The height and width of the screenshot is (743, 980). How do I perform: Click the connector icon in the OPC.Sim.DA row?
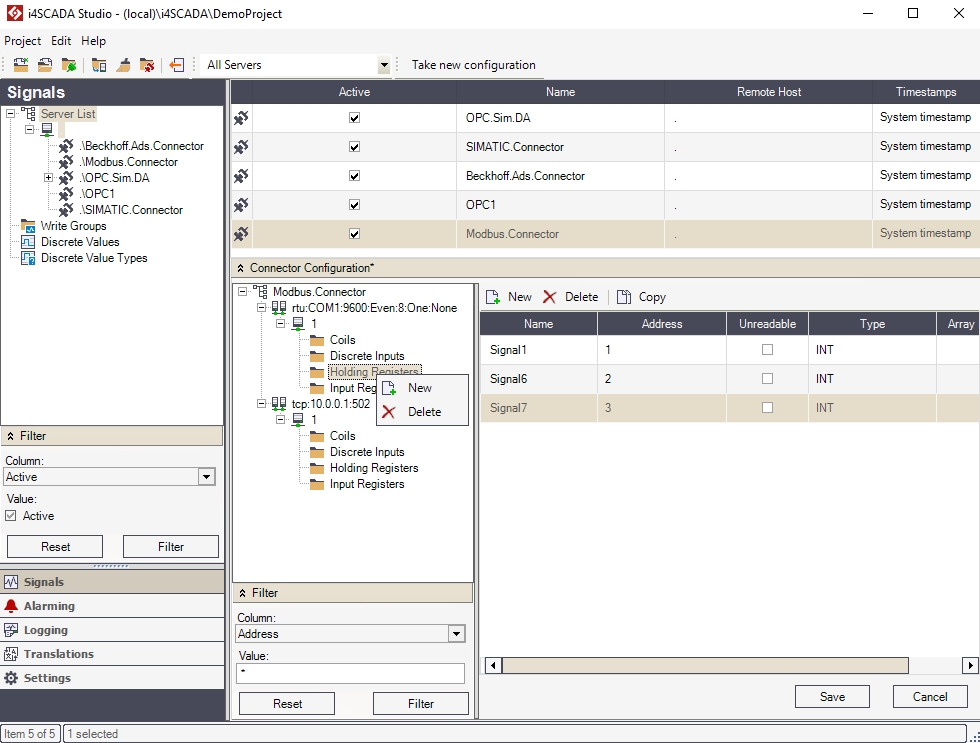pyautogui.click(x=241, y=118)
